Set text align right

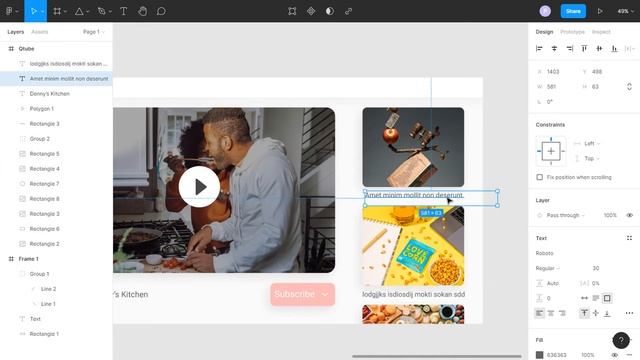coord(562,313)
